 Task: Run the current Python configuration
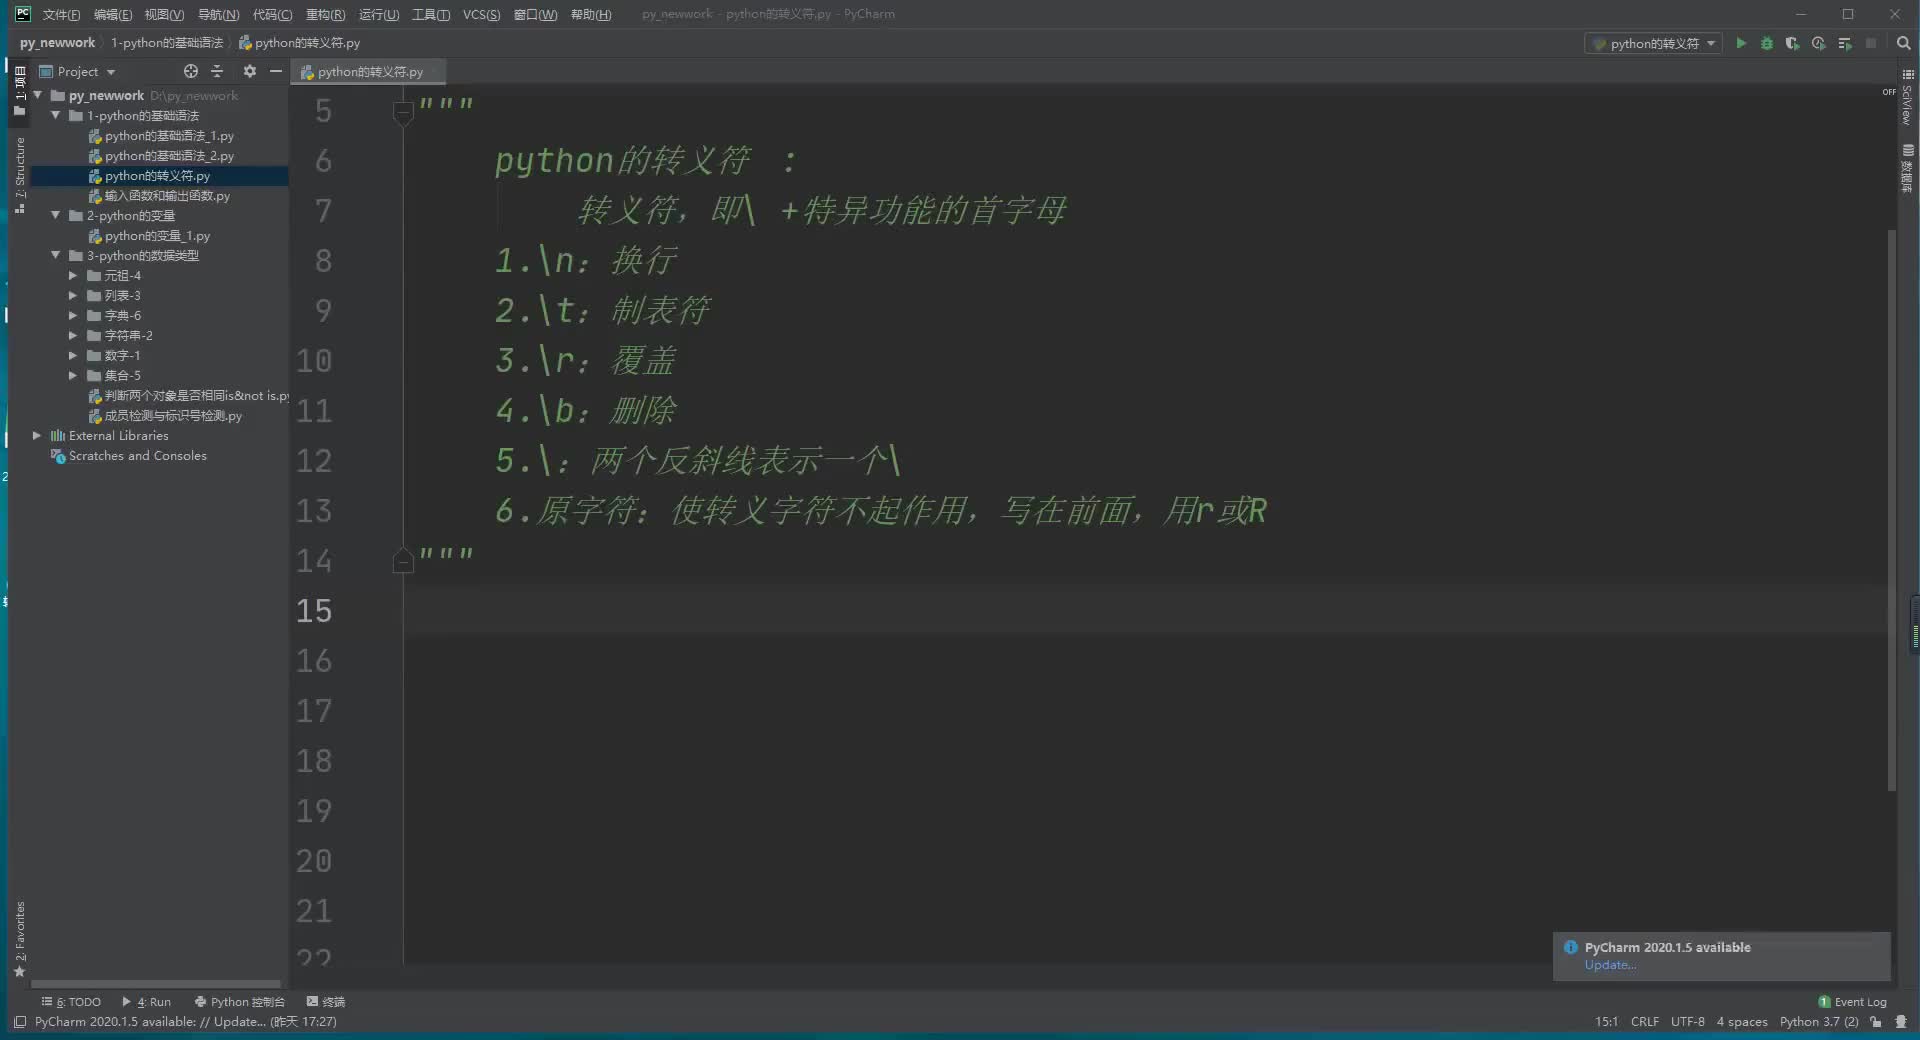click(x=1741, y=43)
